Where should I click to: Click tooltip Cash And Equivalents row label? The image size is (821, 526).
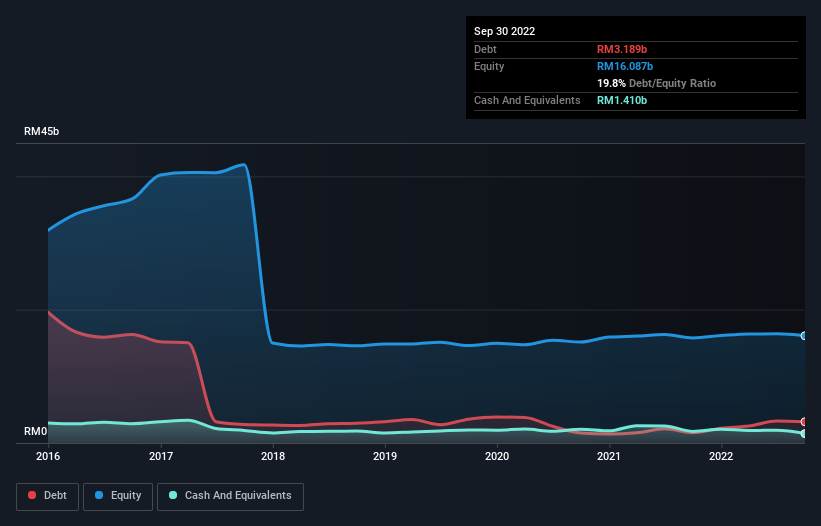[x=527, y=100]
